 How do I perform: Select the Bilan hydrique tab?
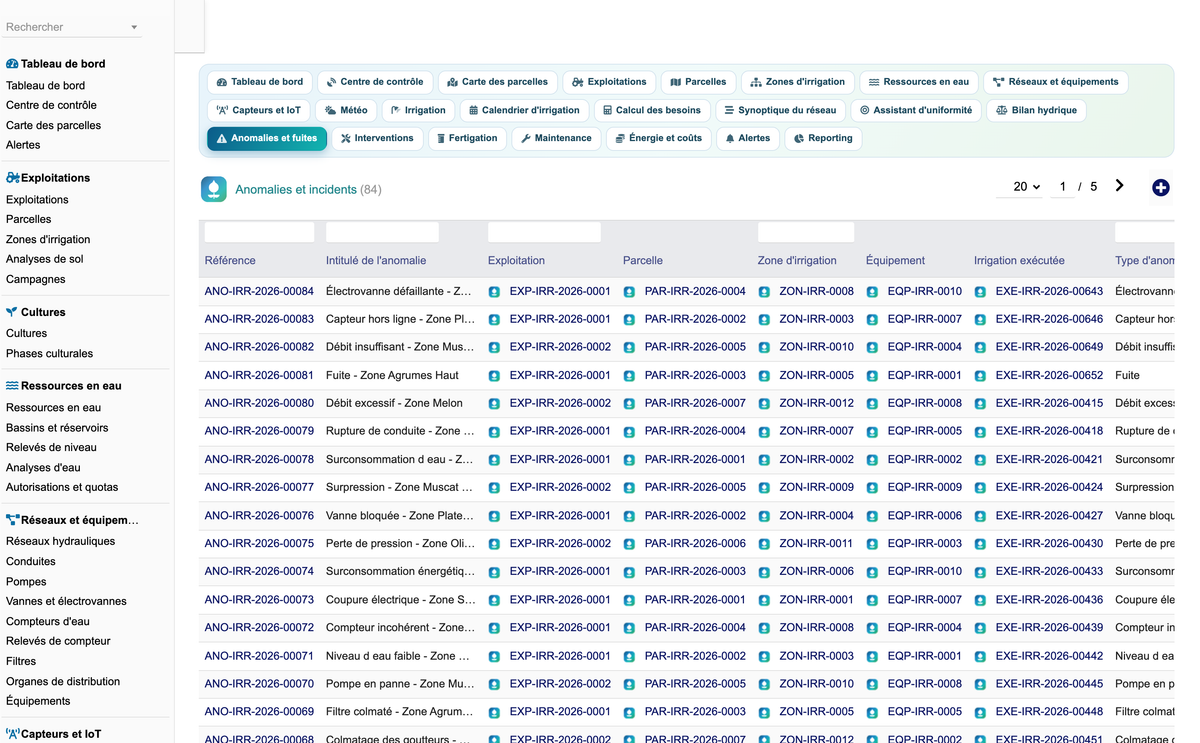click(x=1035, y=110)
